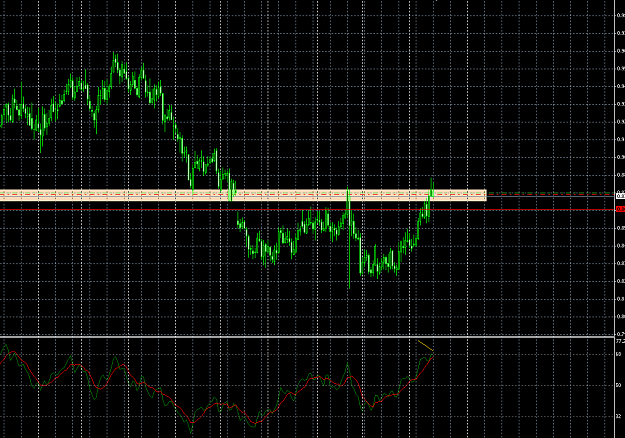Select the red signal line in indicator pane
The height and width of the screenshot is (438, 625).
pos(215,389)
